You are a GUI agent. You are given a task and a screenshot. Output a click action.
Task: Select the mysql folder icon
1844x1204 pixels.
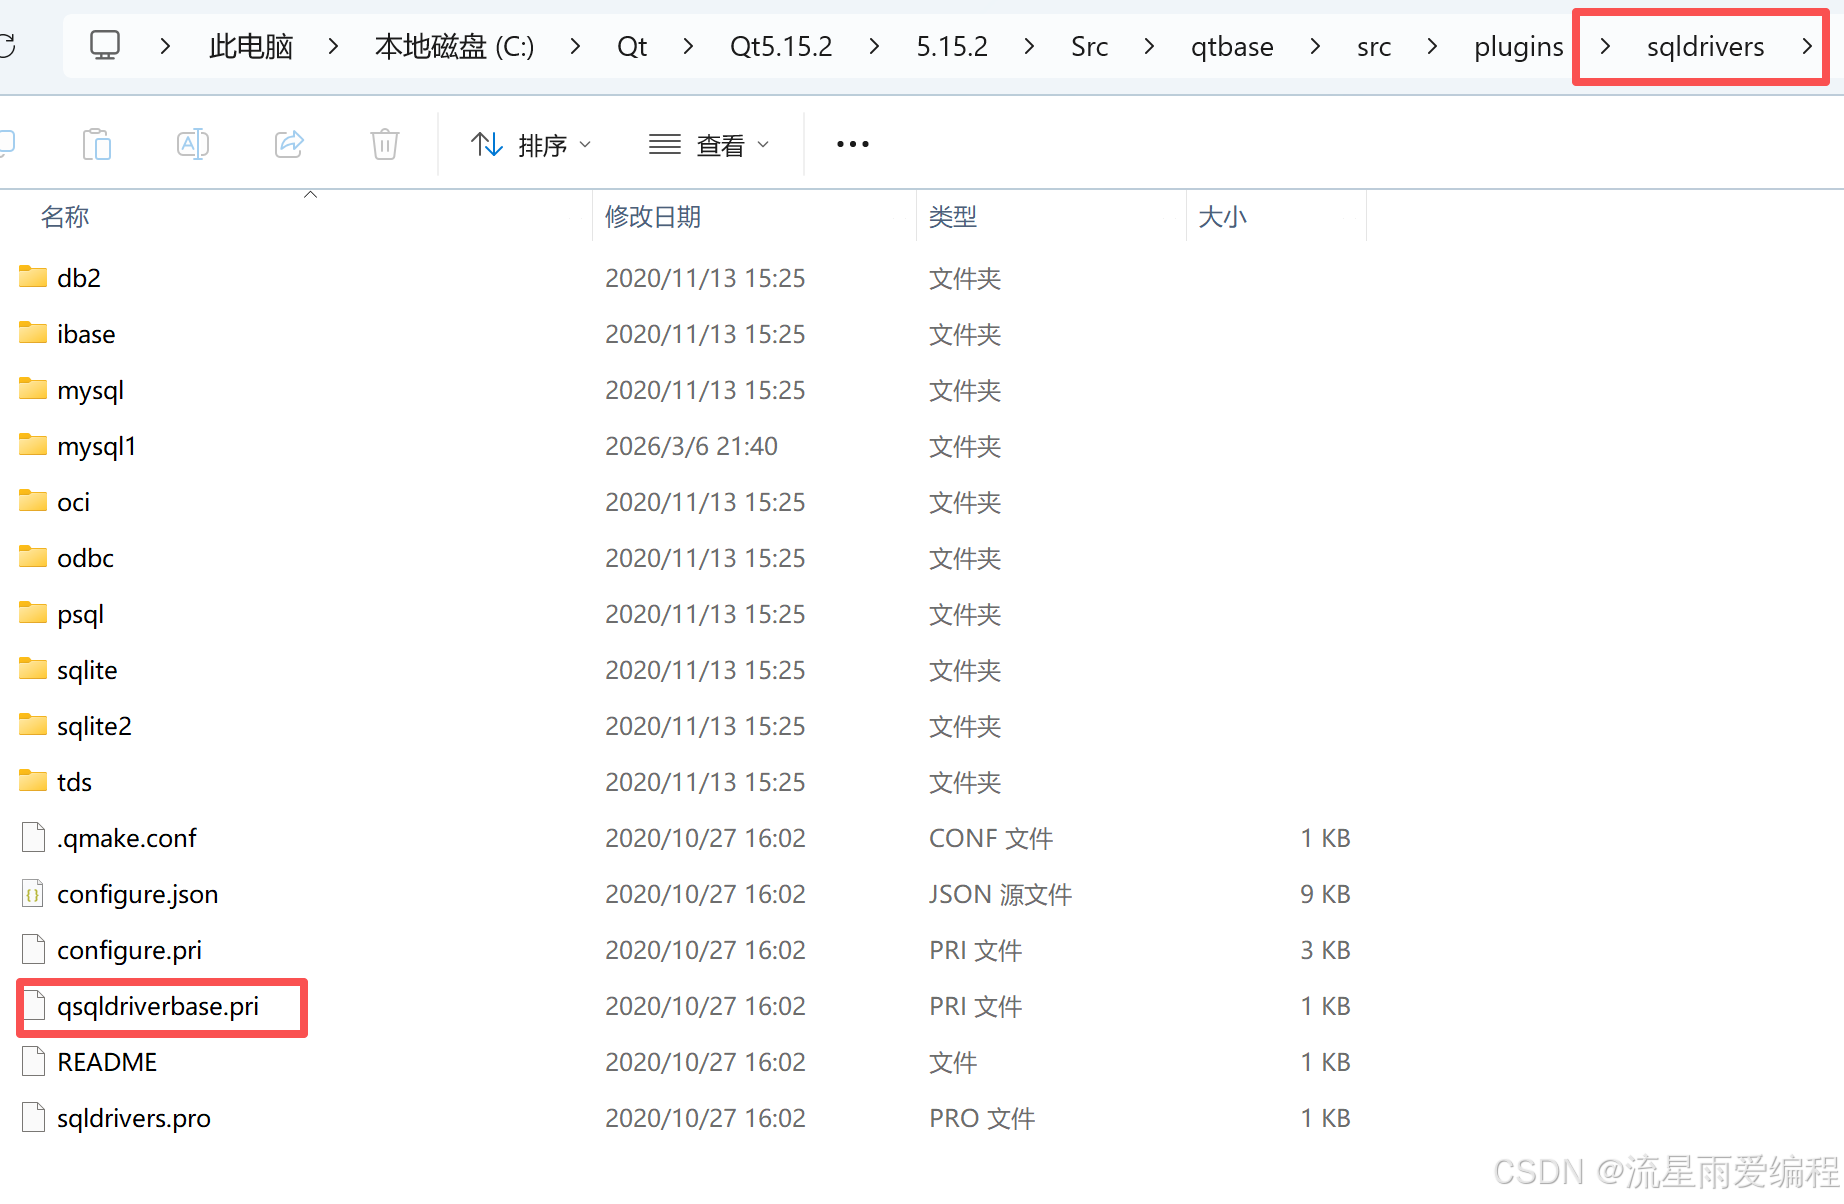pyautogui.click(x=33, y=389)
